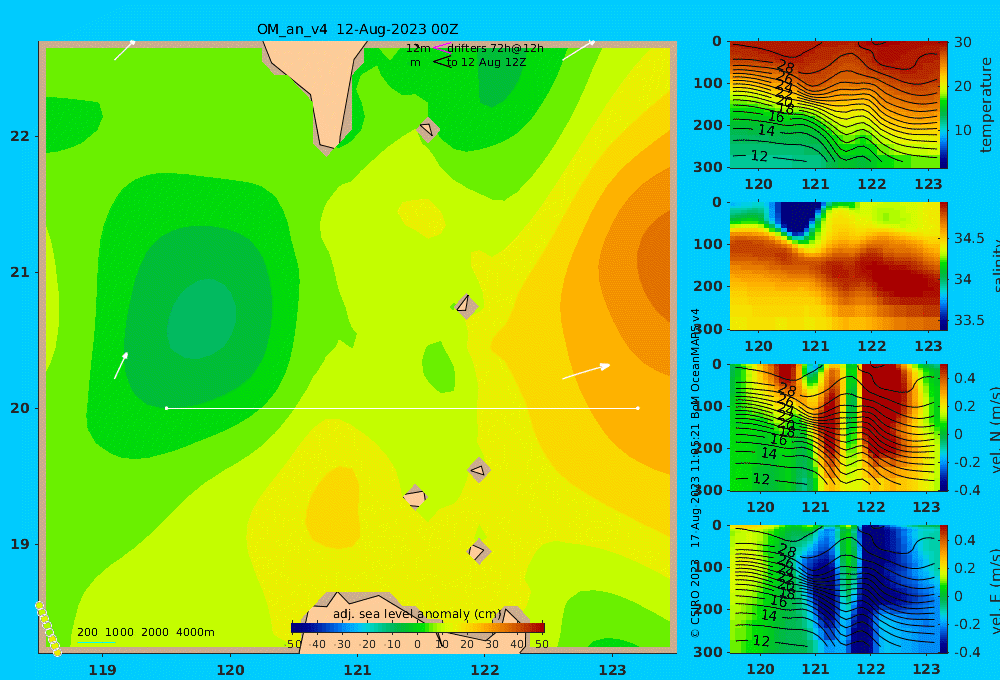Viewport: 1000px width, 680px height.
Task: Click the white arrow in the top-right map corner
Action: coord(578,50)
